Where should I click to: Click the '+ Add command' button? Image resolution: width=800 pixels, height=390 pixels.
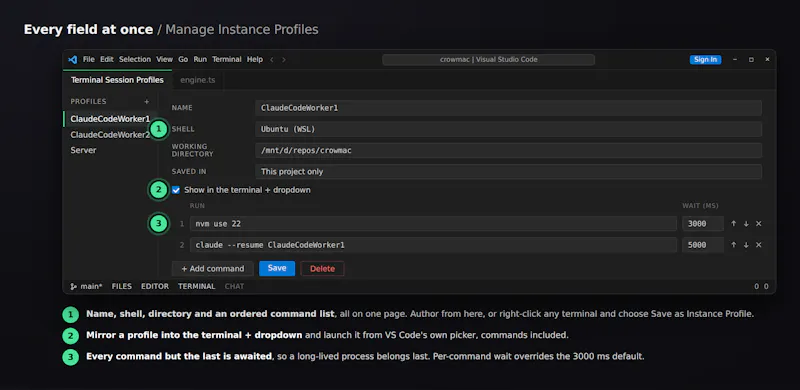(213, 269)
